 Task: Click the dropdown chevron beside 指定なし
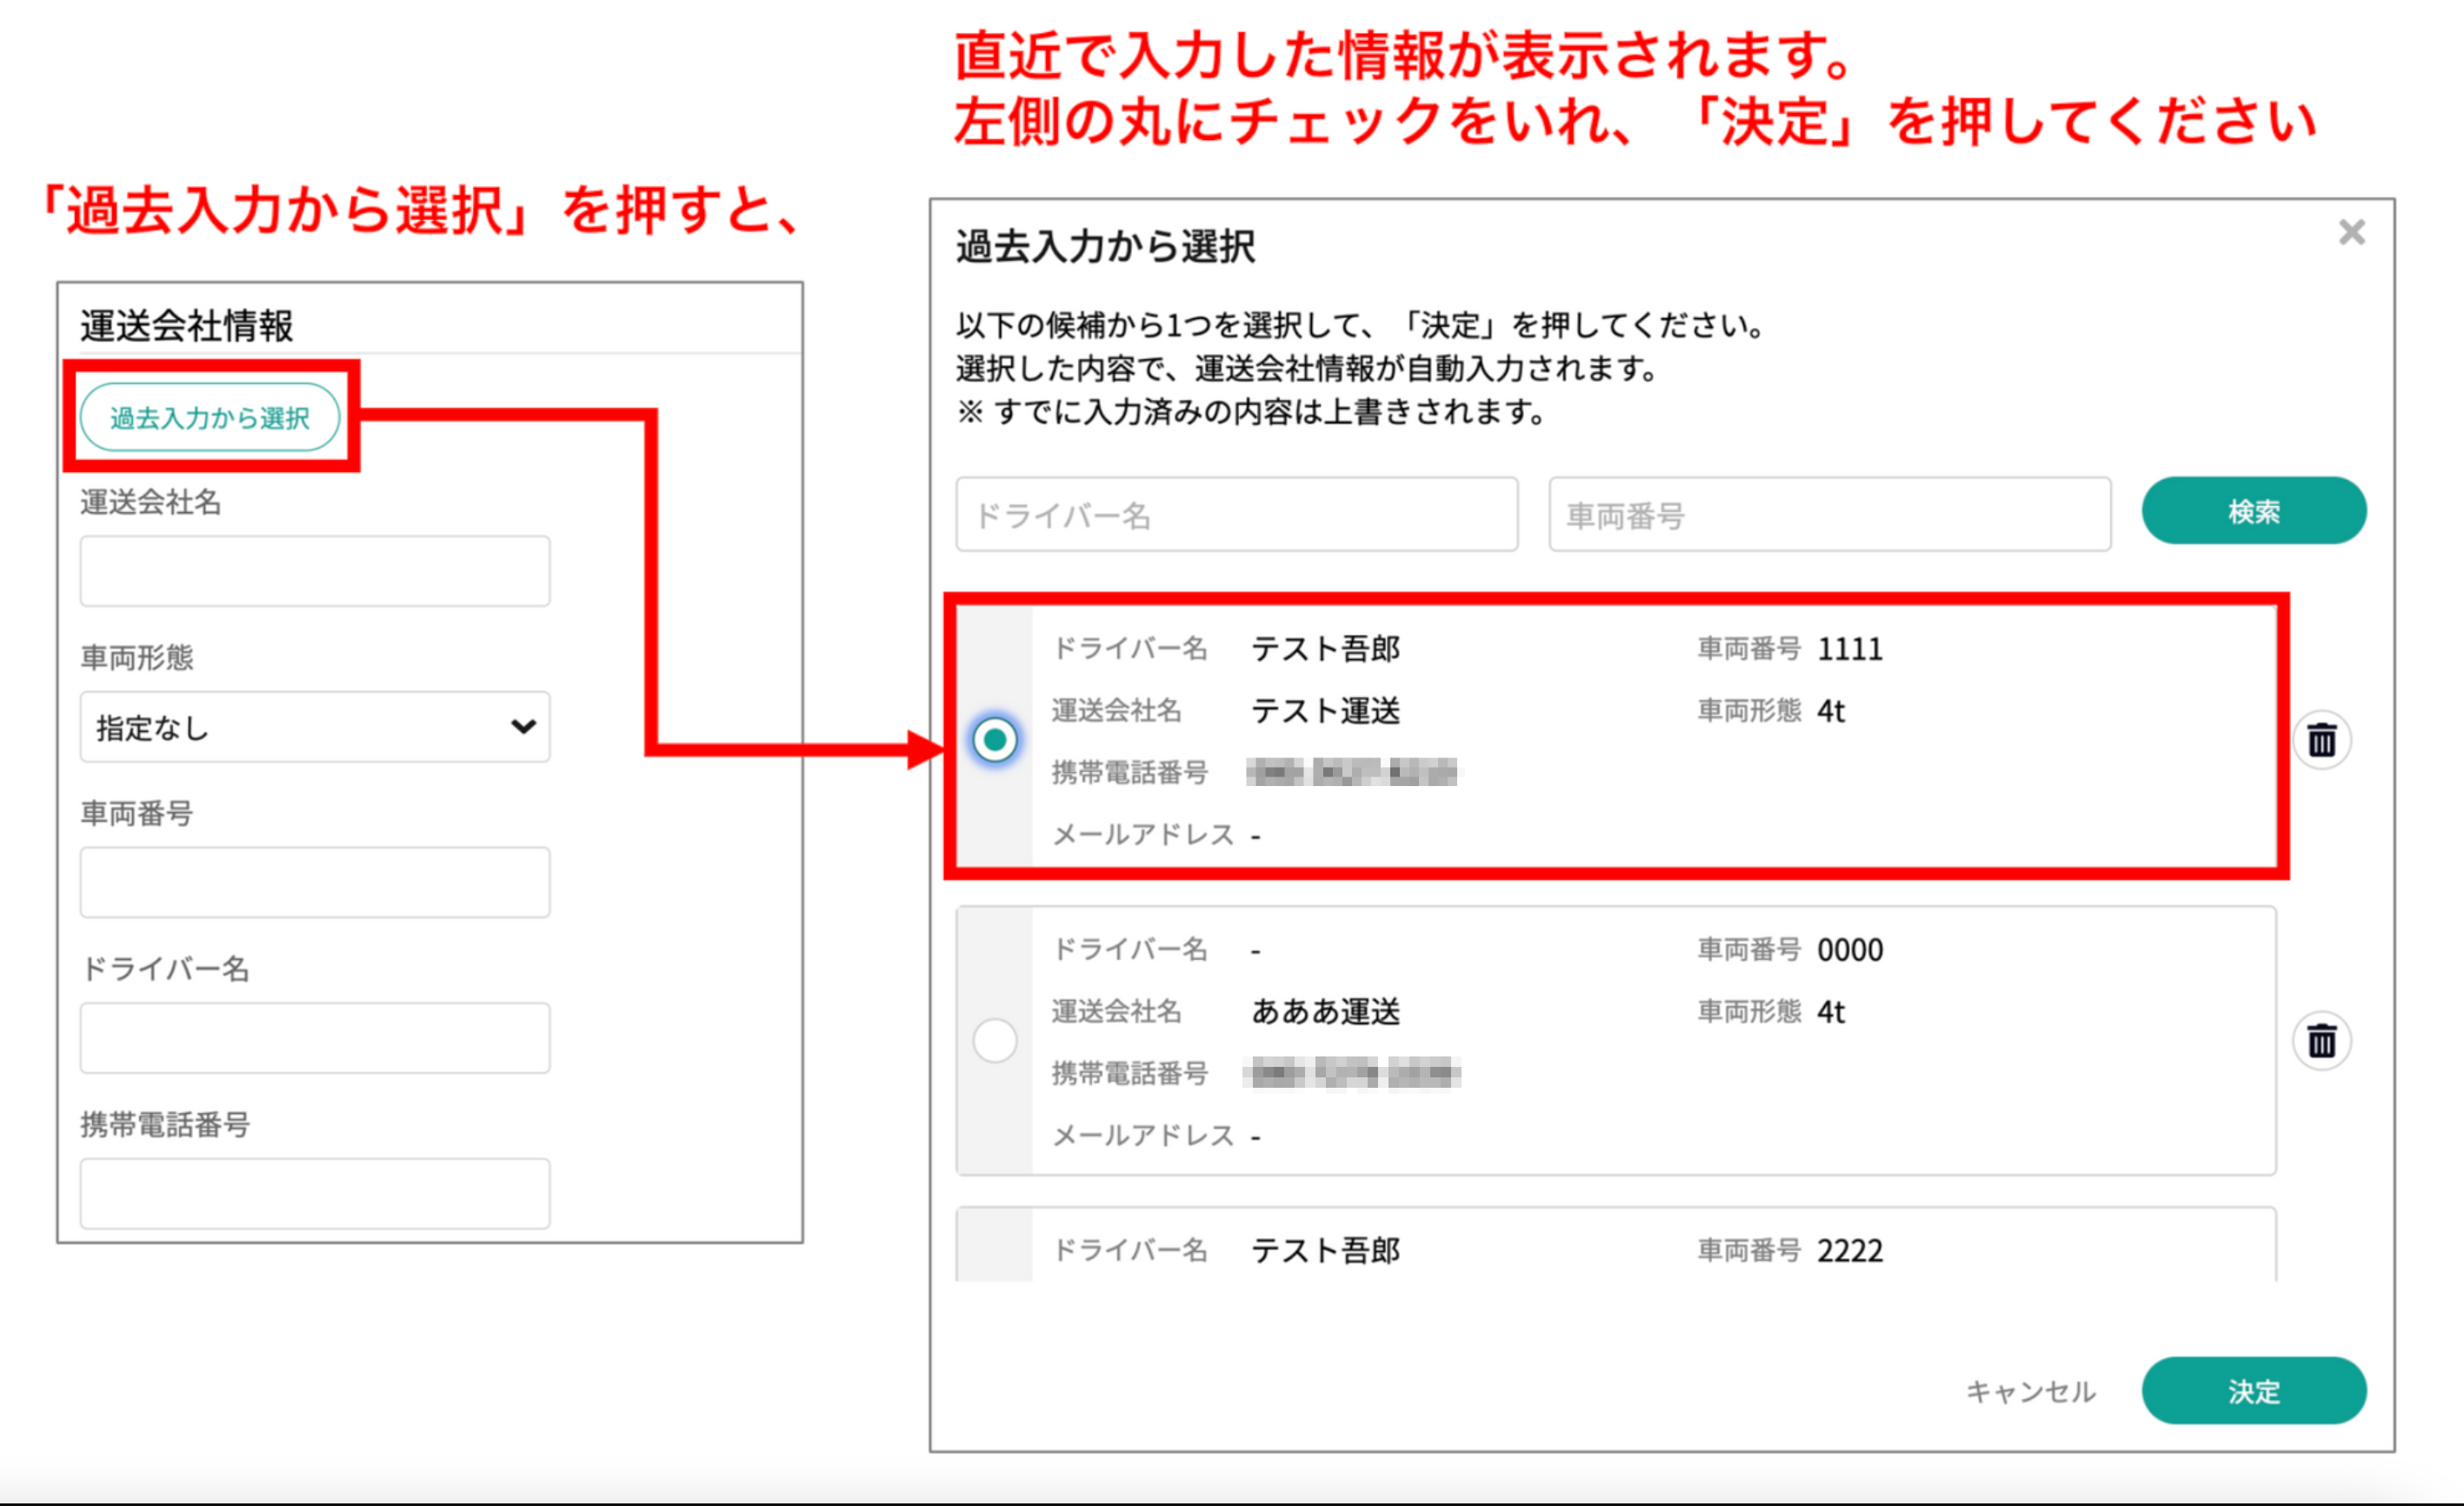523,727
